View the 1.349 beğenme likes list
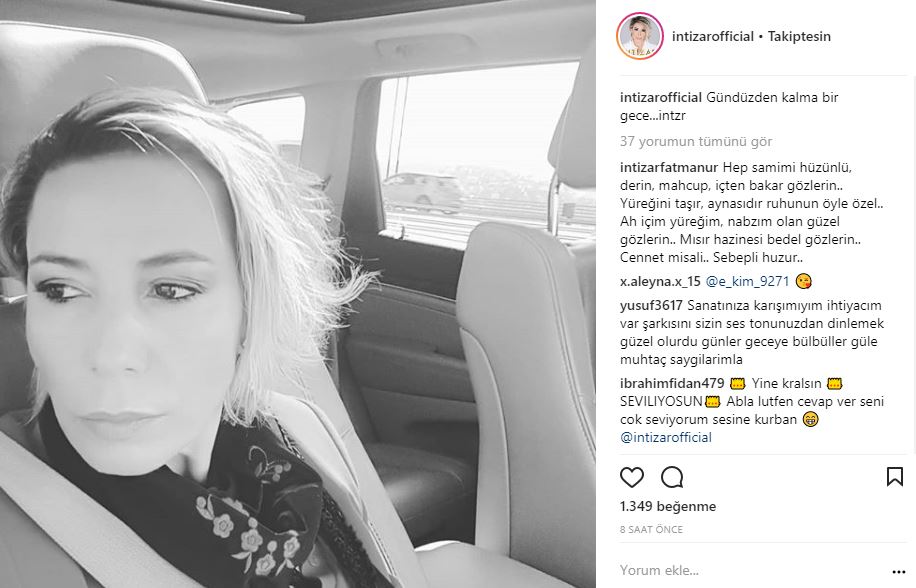 pyautogui.click(x=668, y=506)
